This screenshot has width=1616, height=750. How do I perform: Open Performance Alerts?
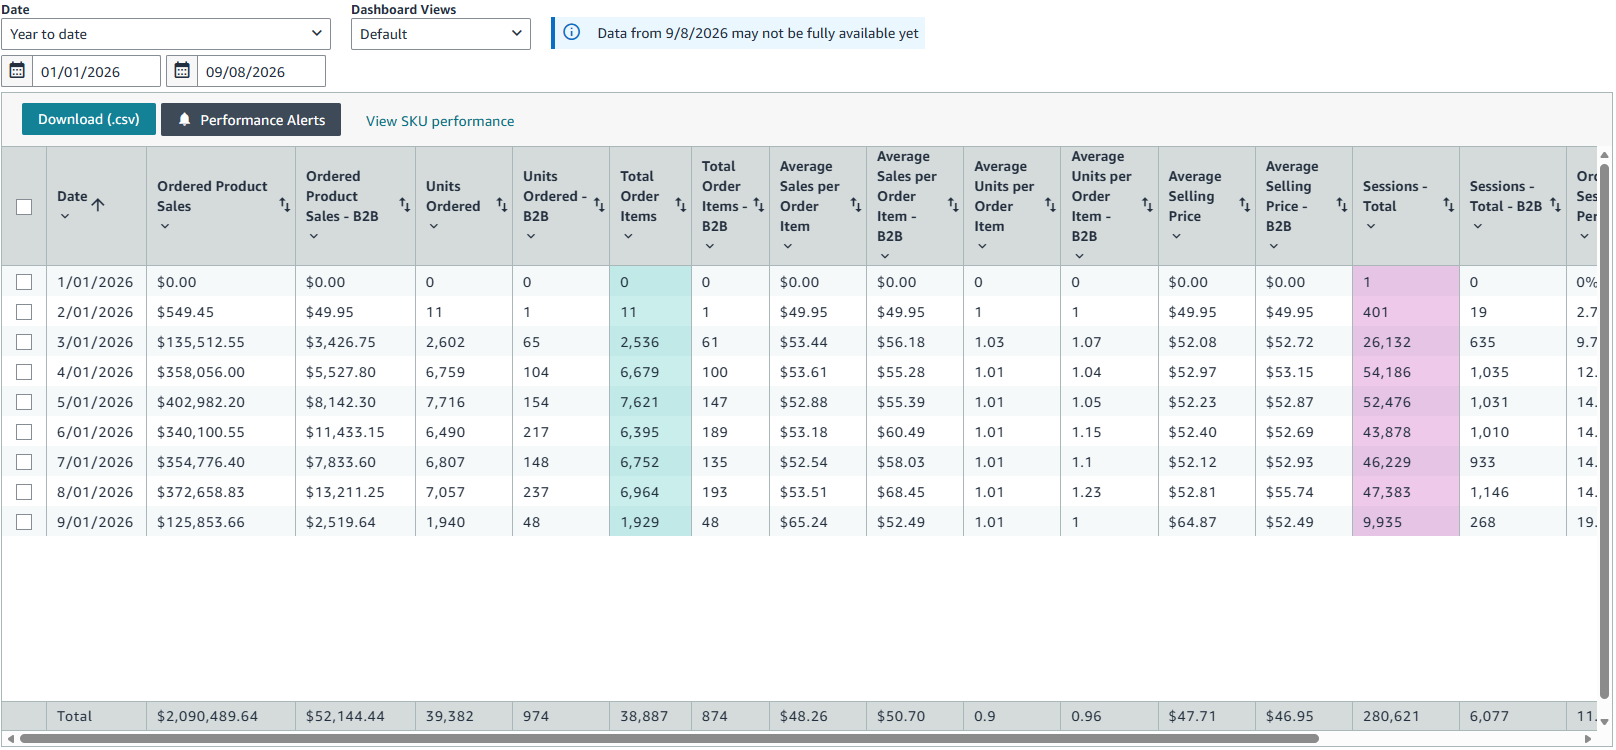251,119
